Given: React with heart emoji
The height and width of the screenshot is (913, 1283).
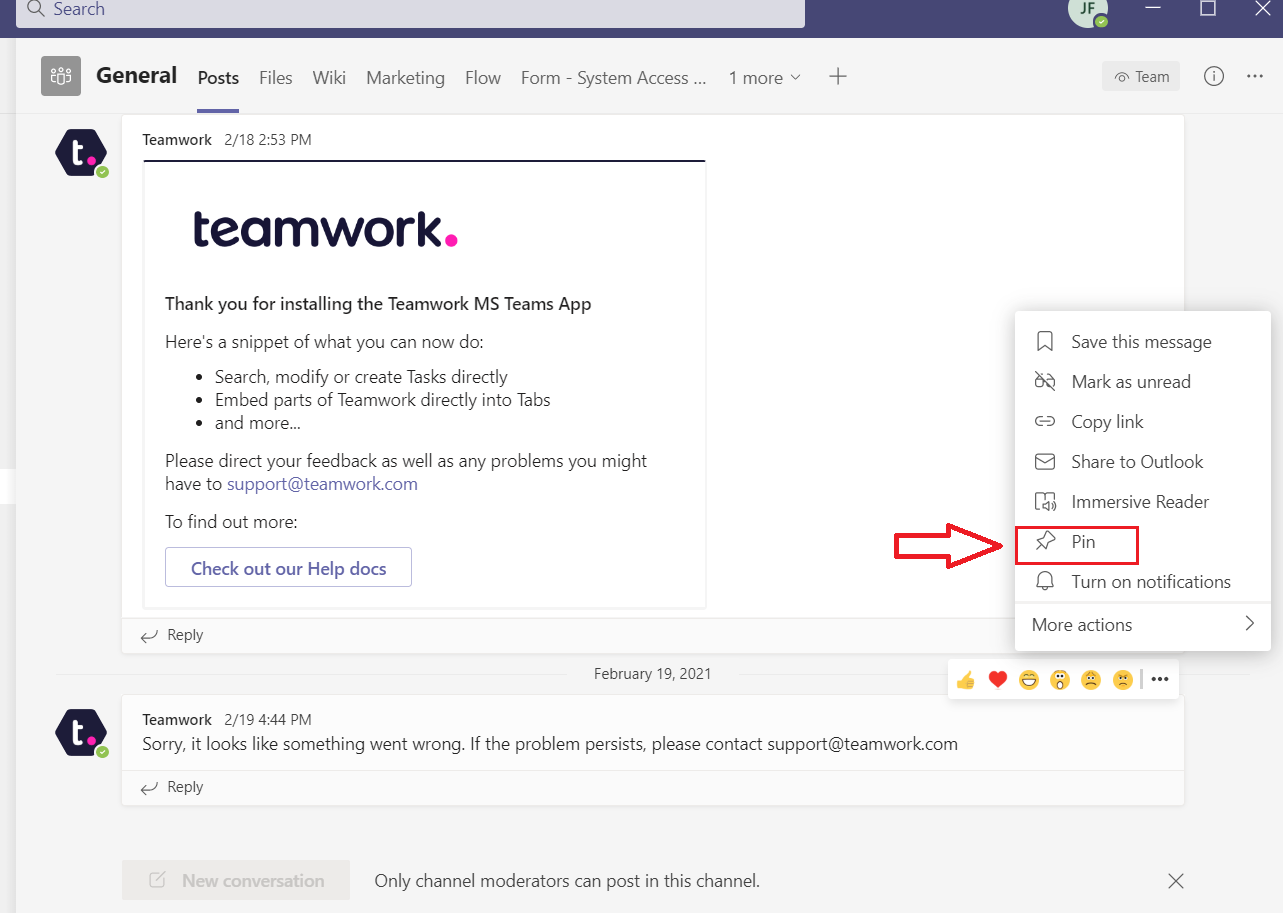Looking at the screenshot, I should click(997, 680).
